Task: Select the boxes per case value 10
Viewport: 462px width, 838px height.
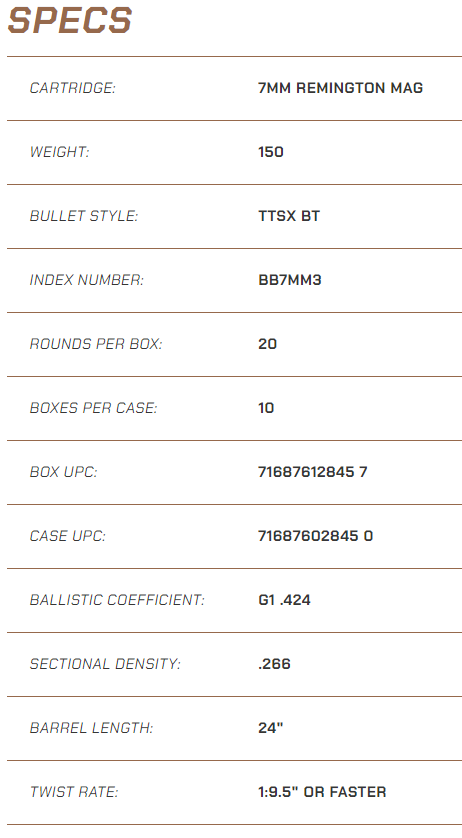Action: pyautogui.click(x=266, y=408)
